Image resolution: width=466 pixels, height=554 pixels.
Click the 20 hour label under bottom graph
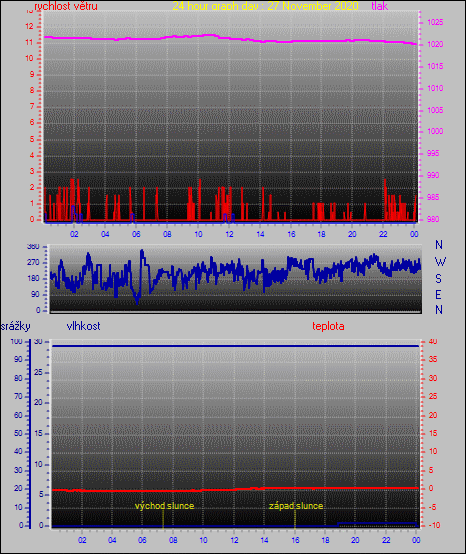(x=355, y=540)
